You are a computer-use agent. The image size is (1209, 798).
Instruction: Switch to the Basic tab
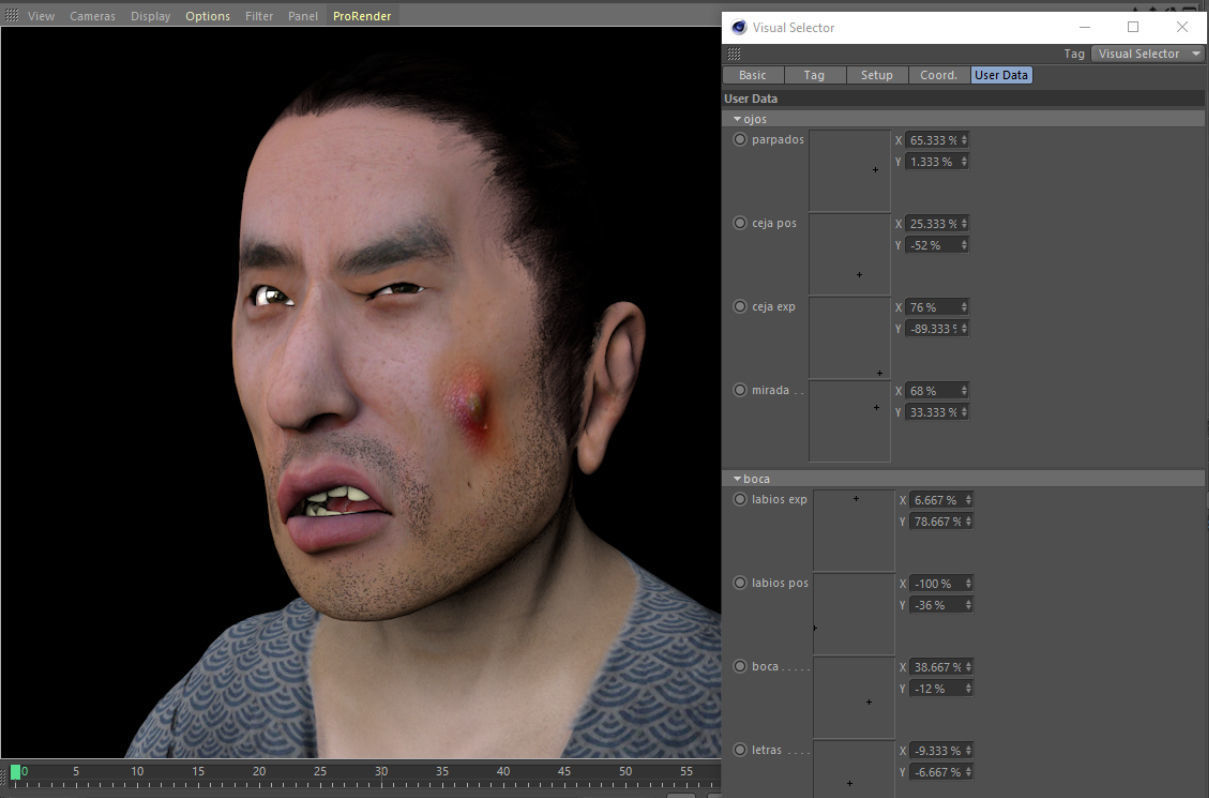tap(753, 75)
